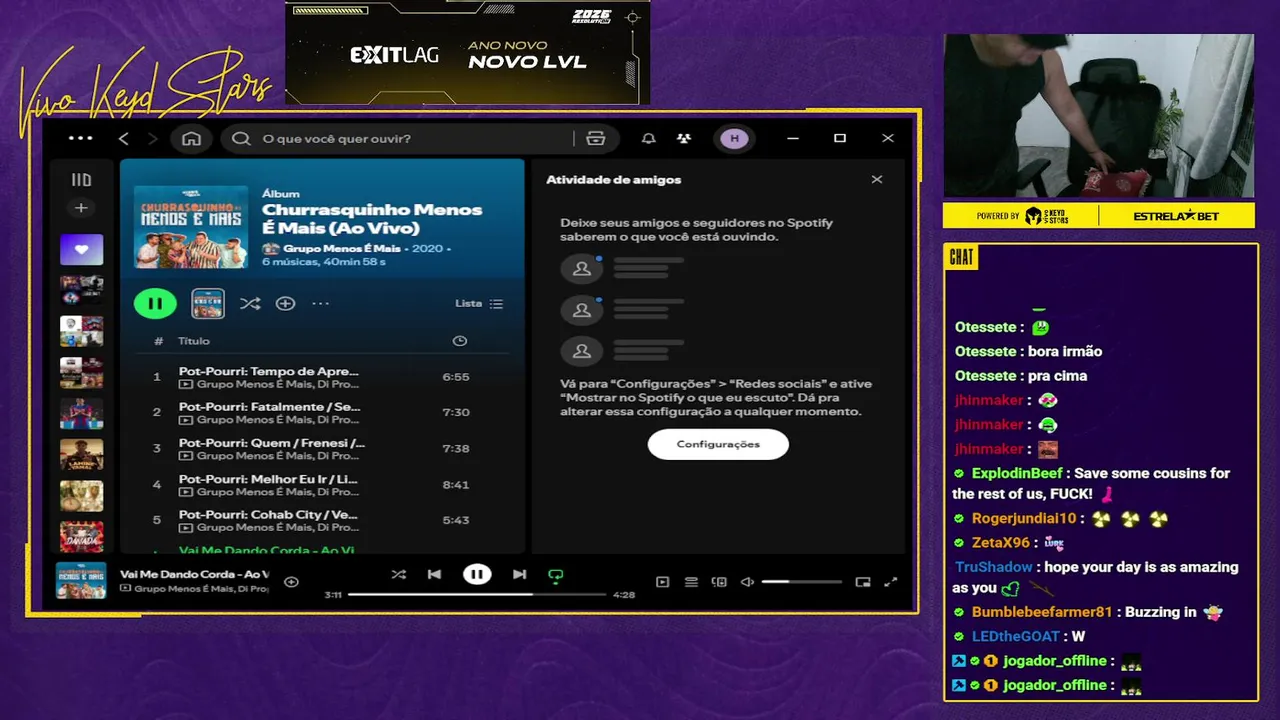Image resolution: width=1280 pixels, height=720 pixels.
Task: Open notifications bell
Action: [648, 138]
